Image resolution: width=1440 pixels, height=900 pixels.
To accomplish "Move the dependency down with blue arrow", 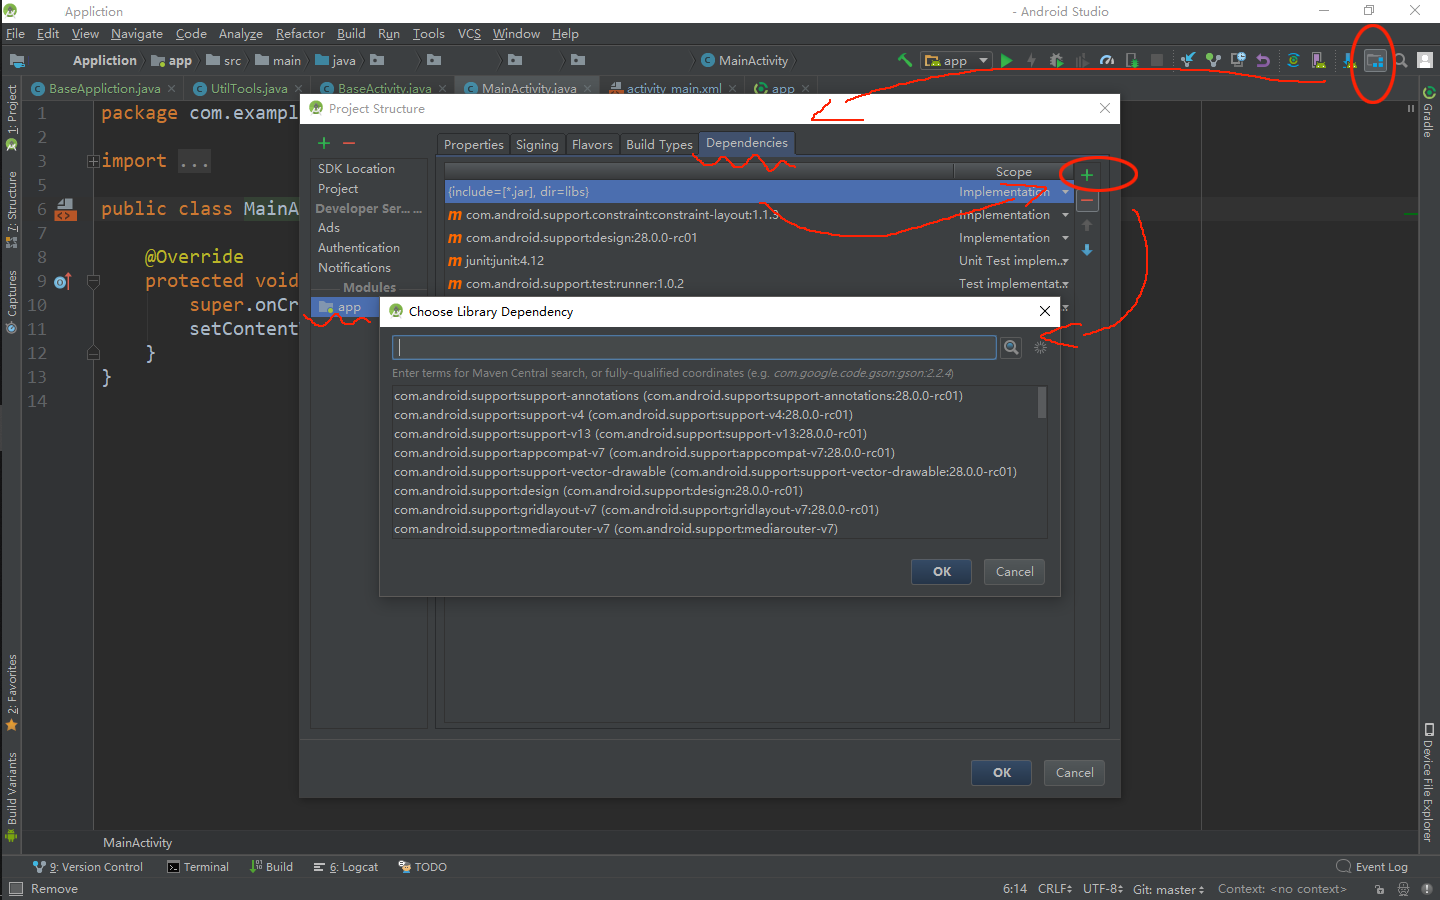I will tap(1087, 250).
